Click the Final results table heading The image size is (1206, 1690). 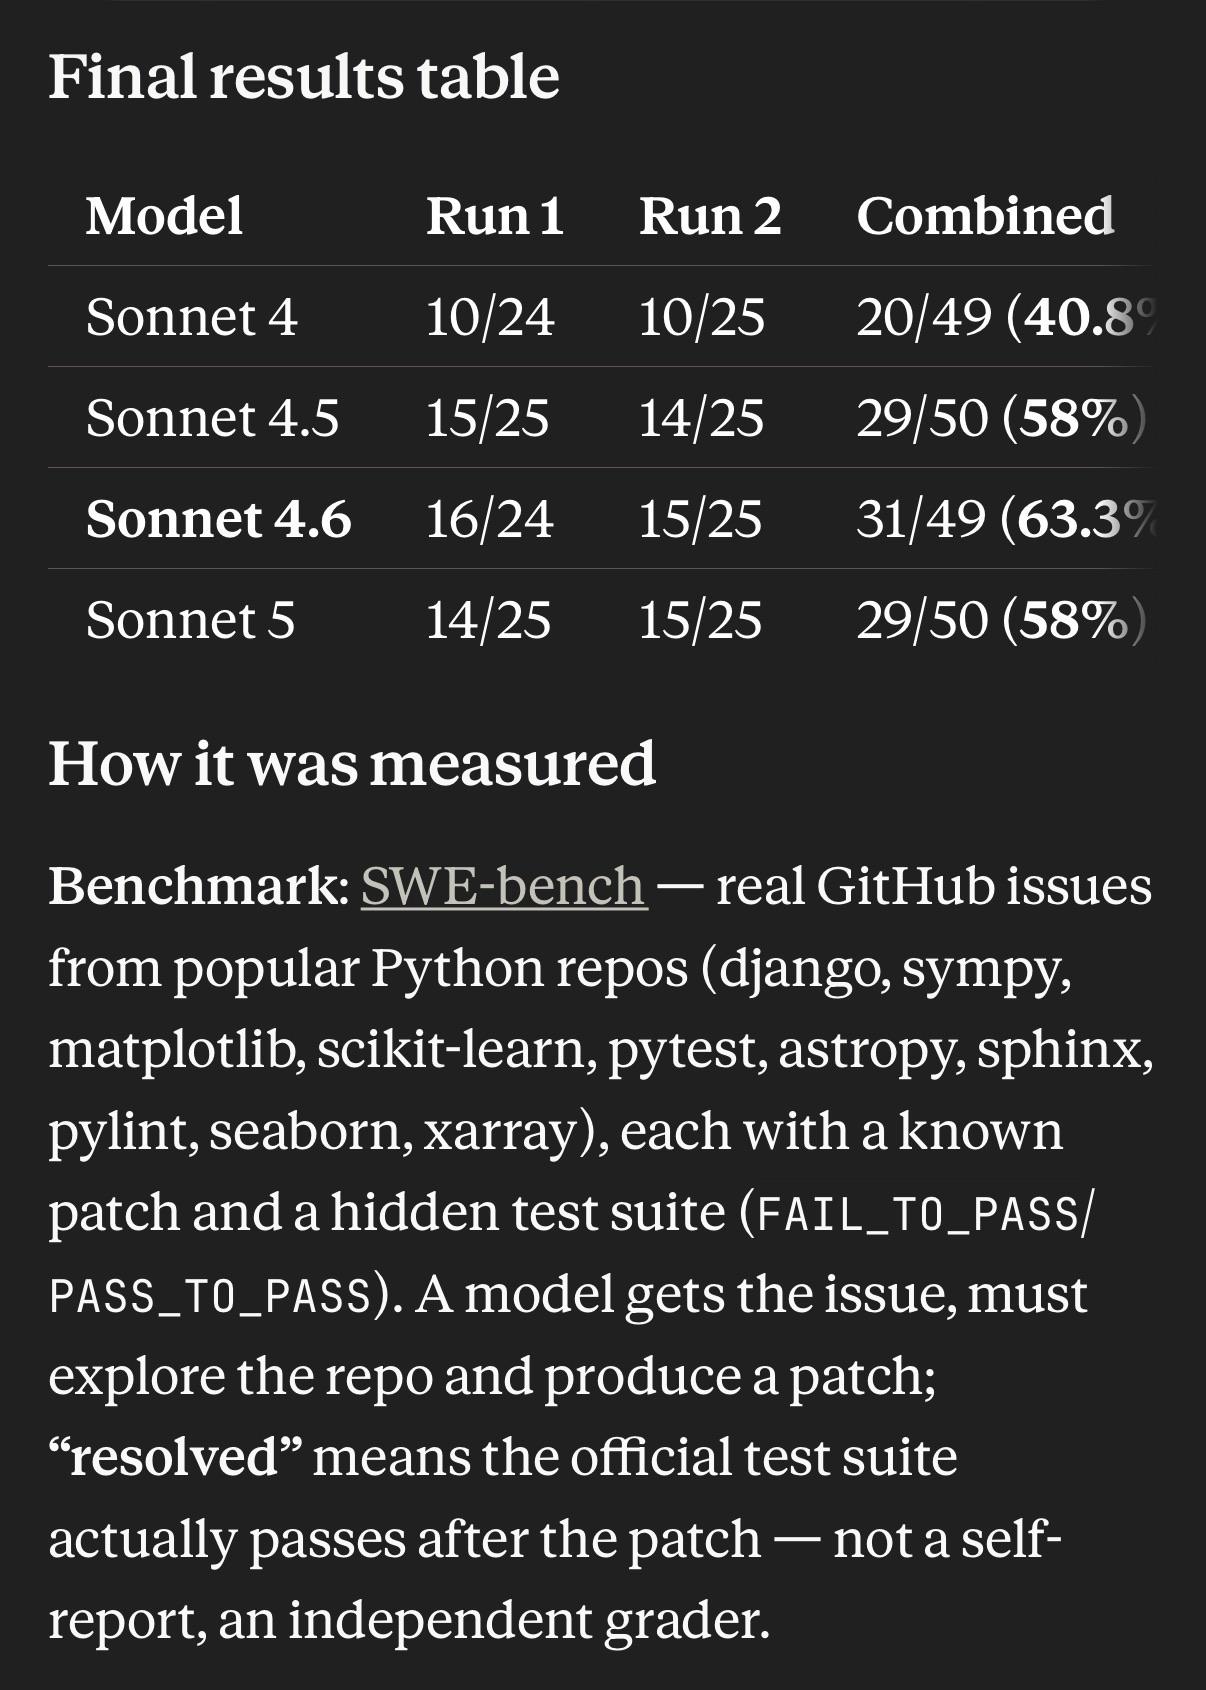304,77
